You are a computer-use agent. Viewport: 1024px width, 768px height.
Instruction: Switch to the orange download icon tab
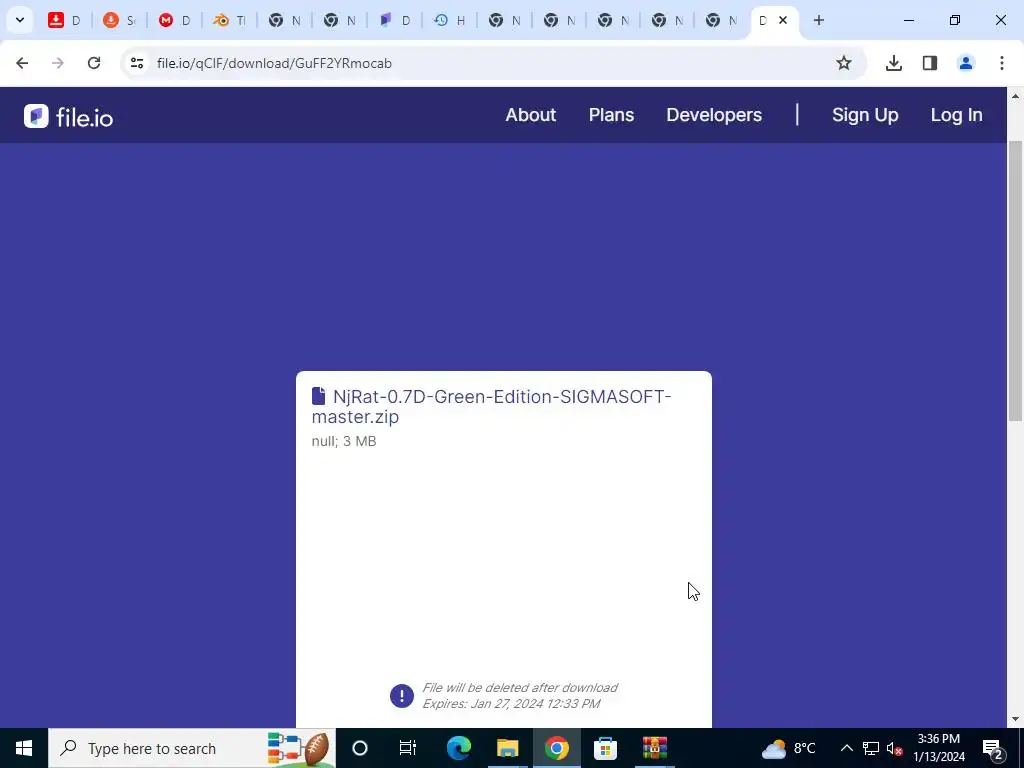[119, 20]
